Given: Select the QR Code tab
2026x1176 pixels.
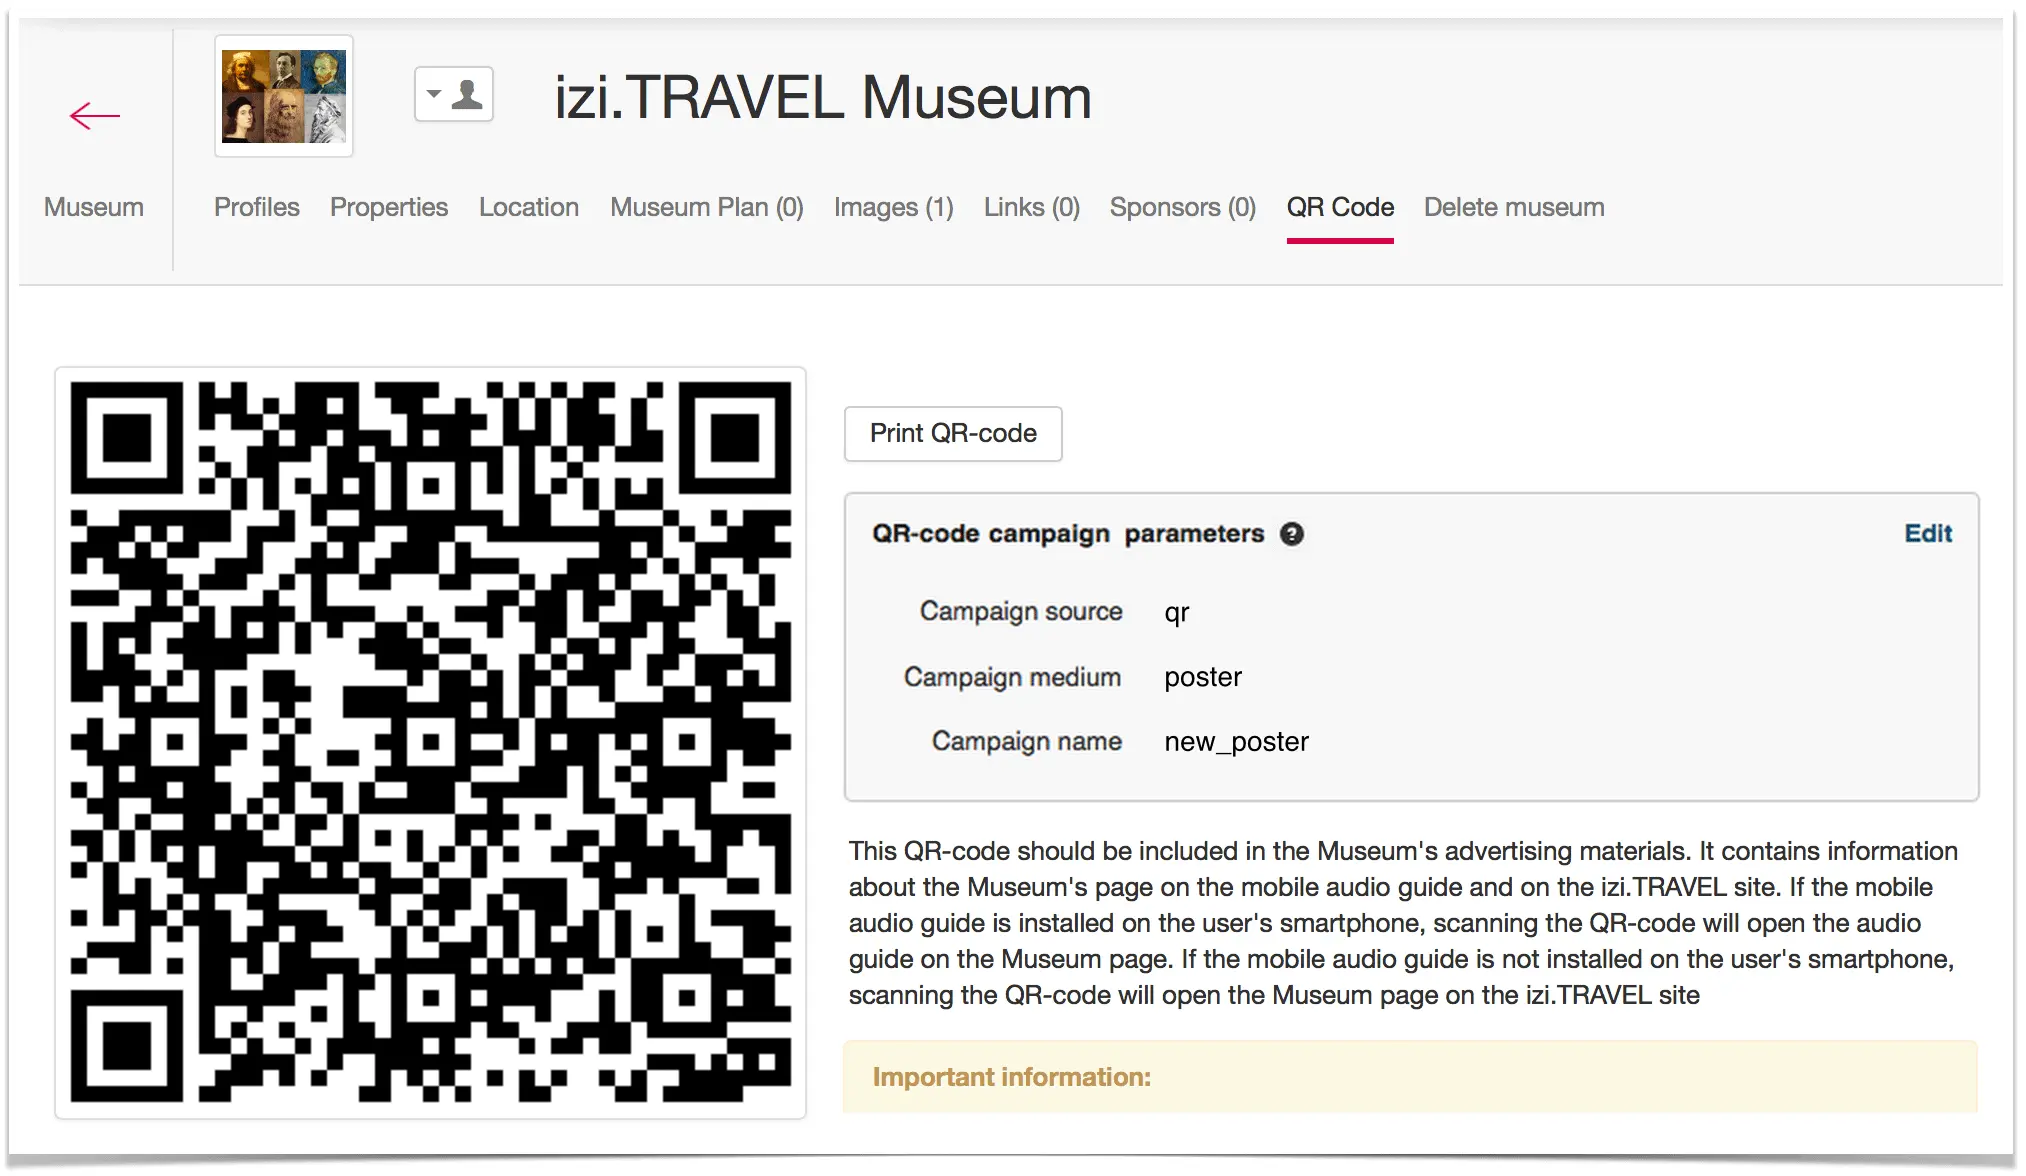Looking at the screenshot, I should tap(1339, 207).
